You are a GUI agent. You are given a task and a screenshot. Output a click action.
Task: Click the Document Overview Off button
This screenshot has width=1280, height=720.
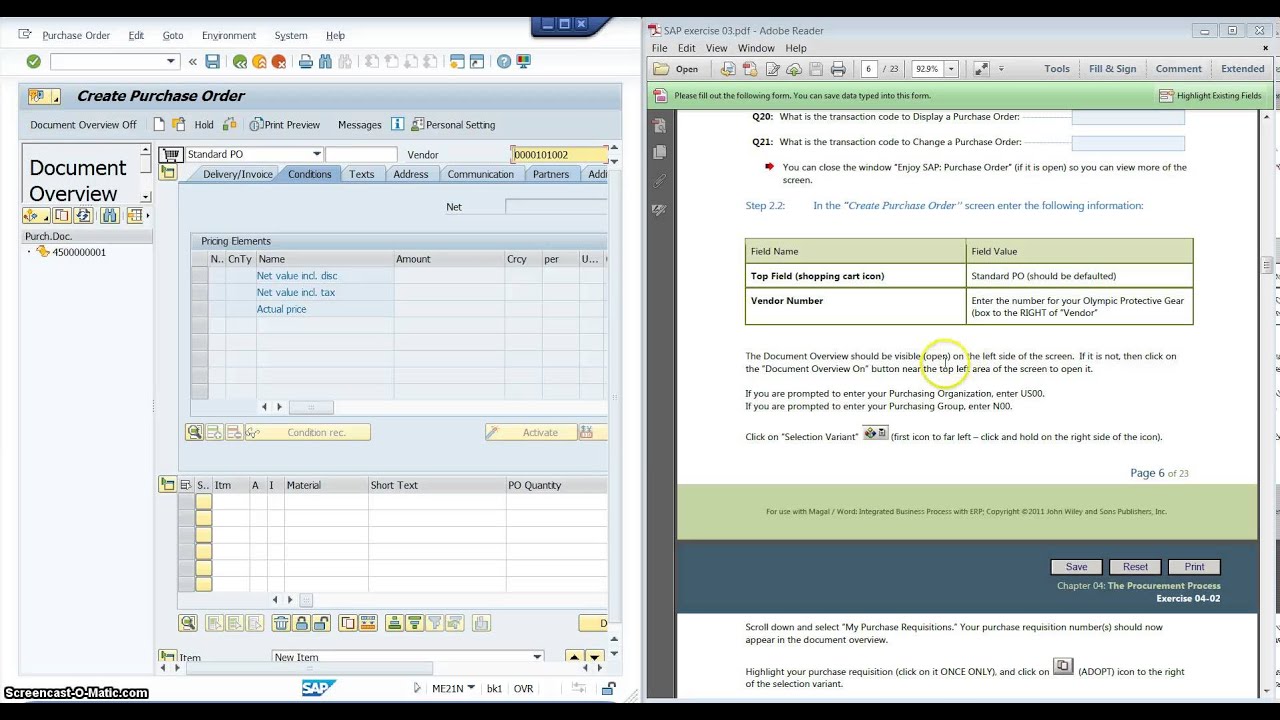(83, 125)
